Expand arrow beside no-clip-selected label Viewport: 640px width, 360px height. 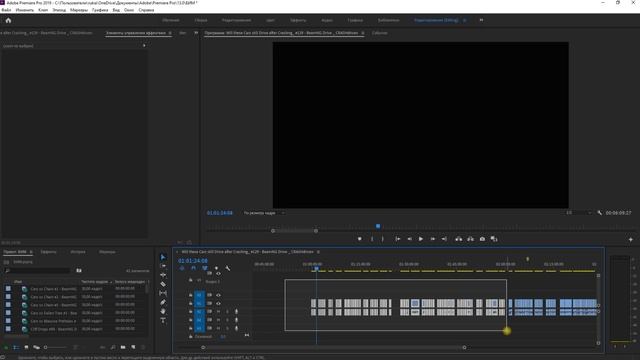(x=144, y=46)
